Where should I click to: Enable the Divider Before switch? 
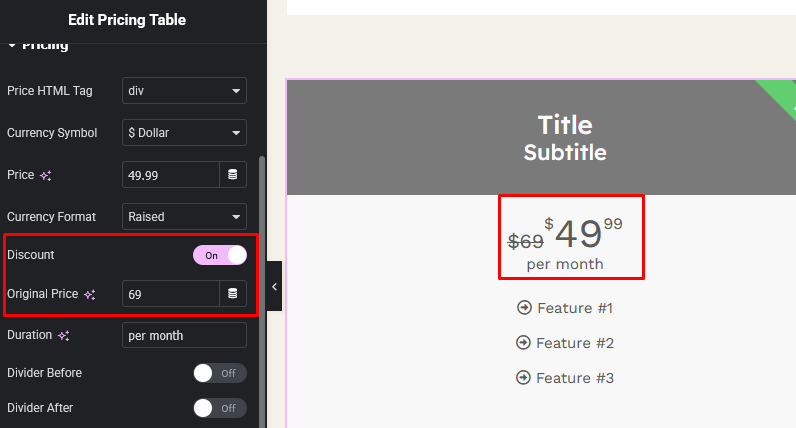[x=220, y=373]
